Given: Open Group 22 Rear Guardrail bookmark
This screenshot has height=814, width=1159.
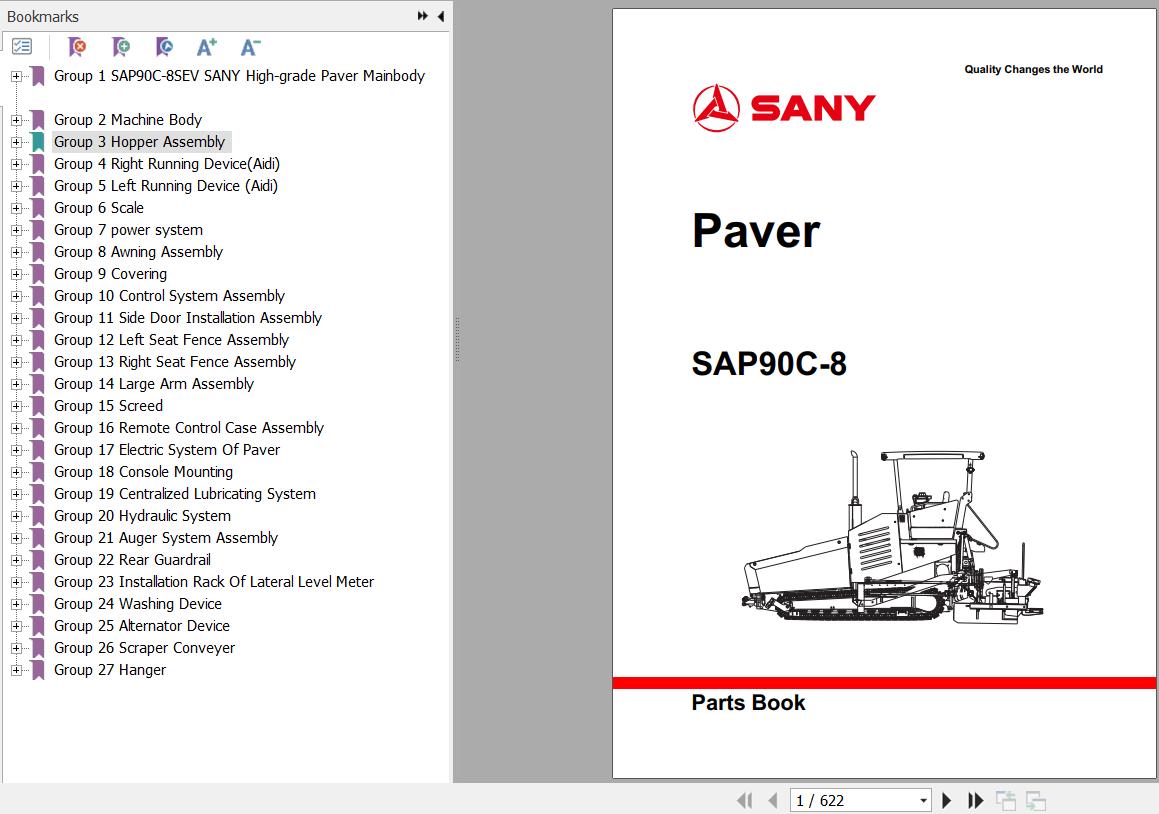Looking at the screenshot, I should (x=132, y=560).
